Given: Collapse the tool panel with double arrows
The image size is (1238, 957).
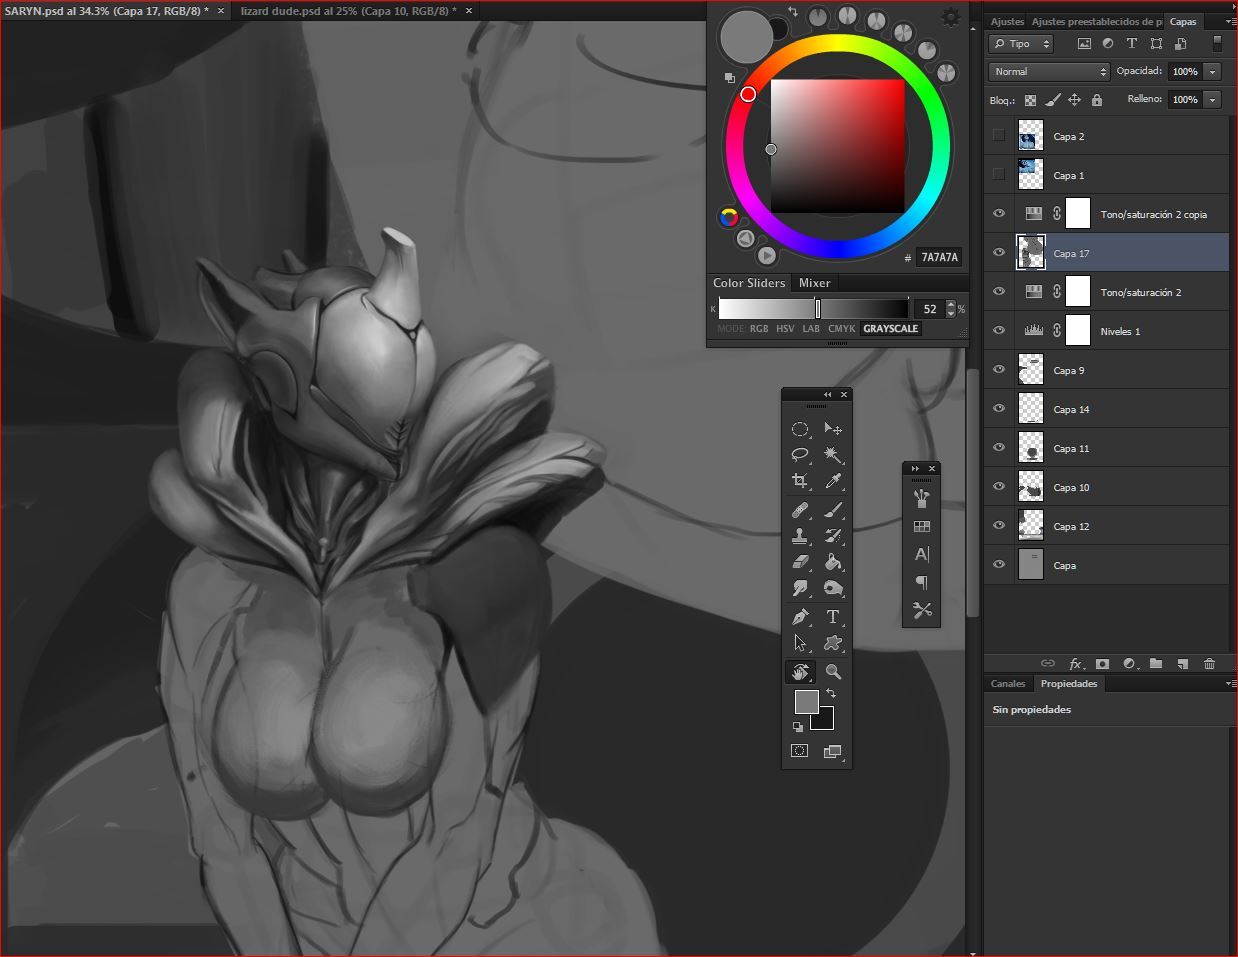Looking at the screenshot, I should tap(827, 395).
